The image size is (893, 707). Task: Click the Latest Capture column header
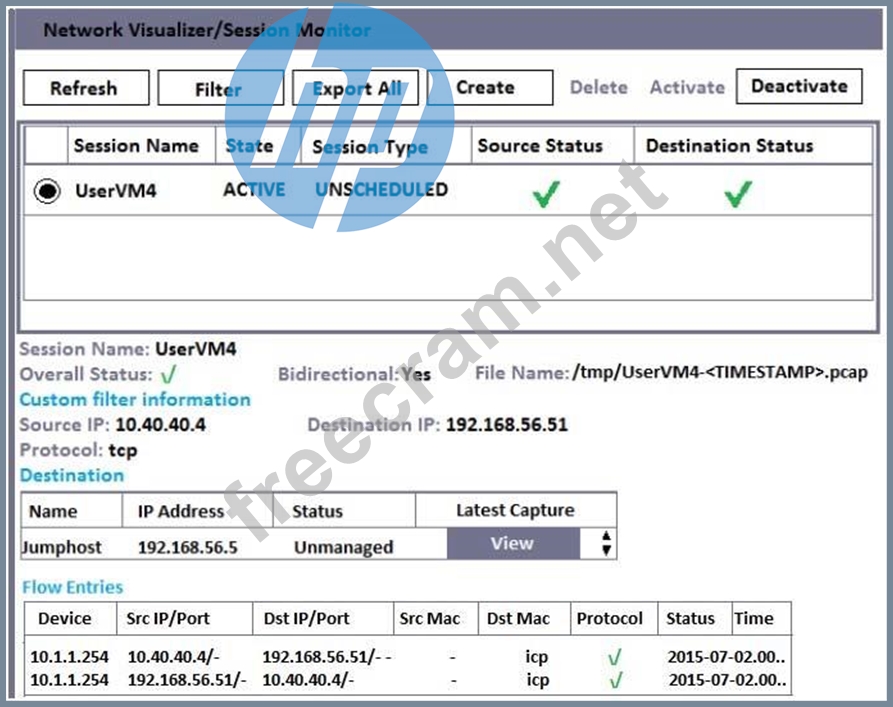[515, 510]
